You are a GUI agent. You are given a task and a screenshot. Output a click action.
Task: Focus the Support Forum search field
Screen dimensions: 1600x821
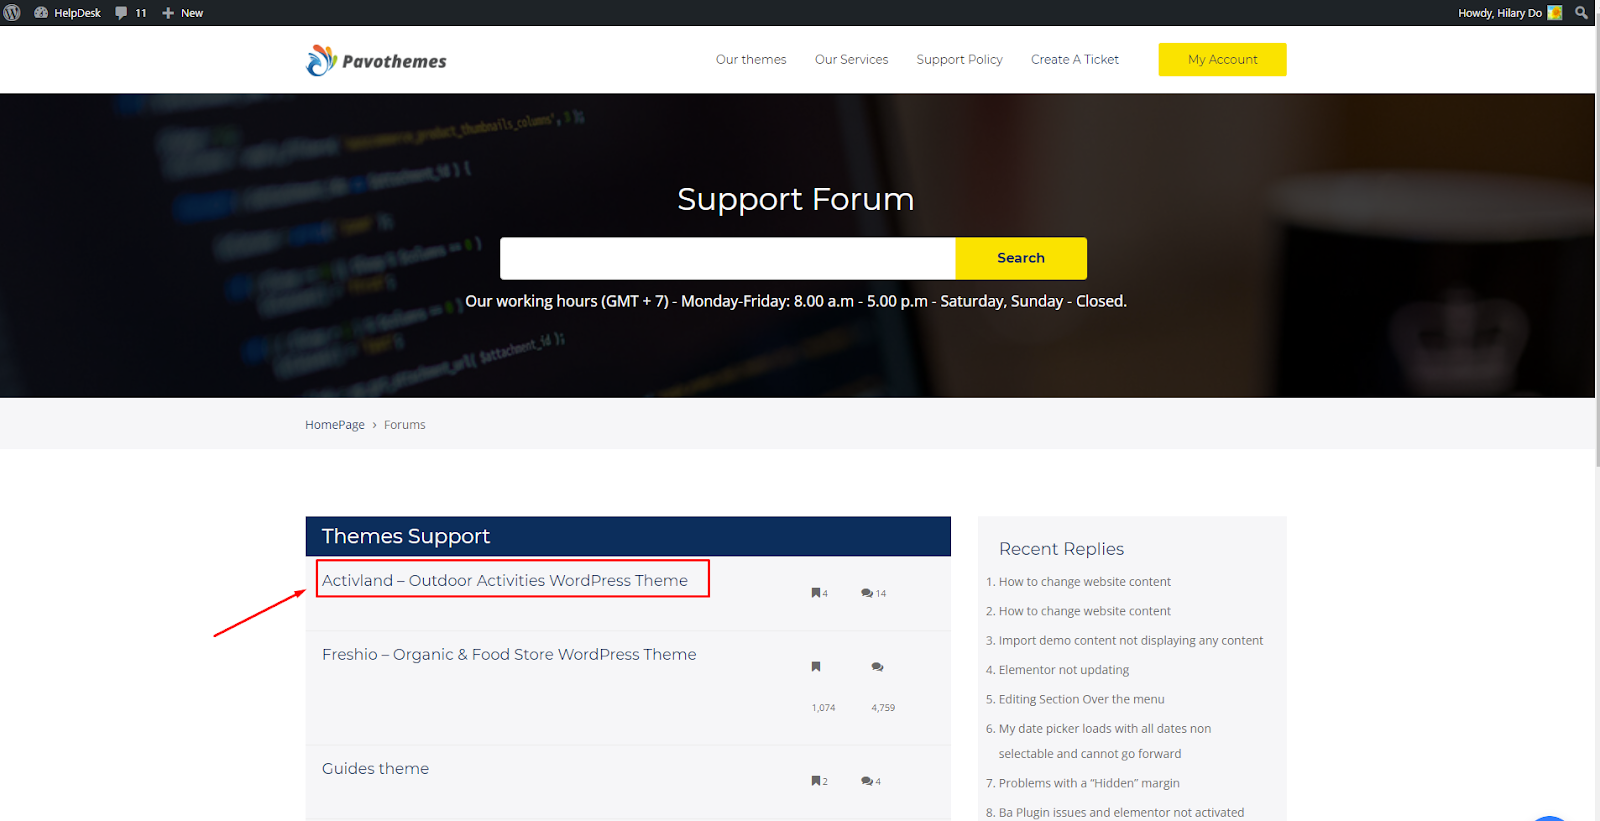(x=728, y=258)
